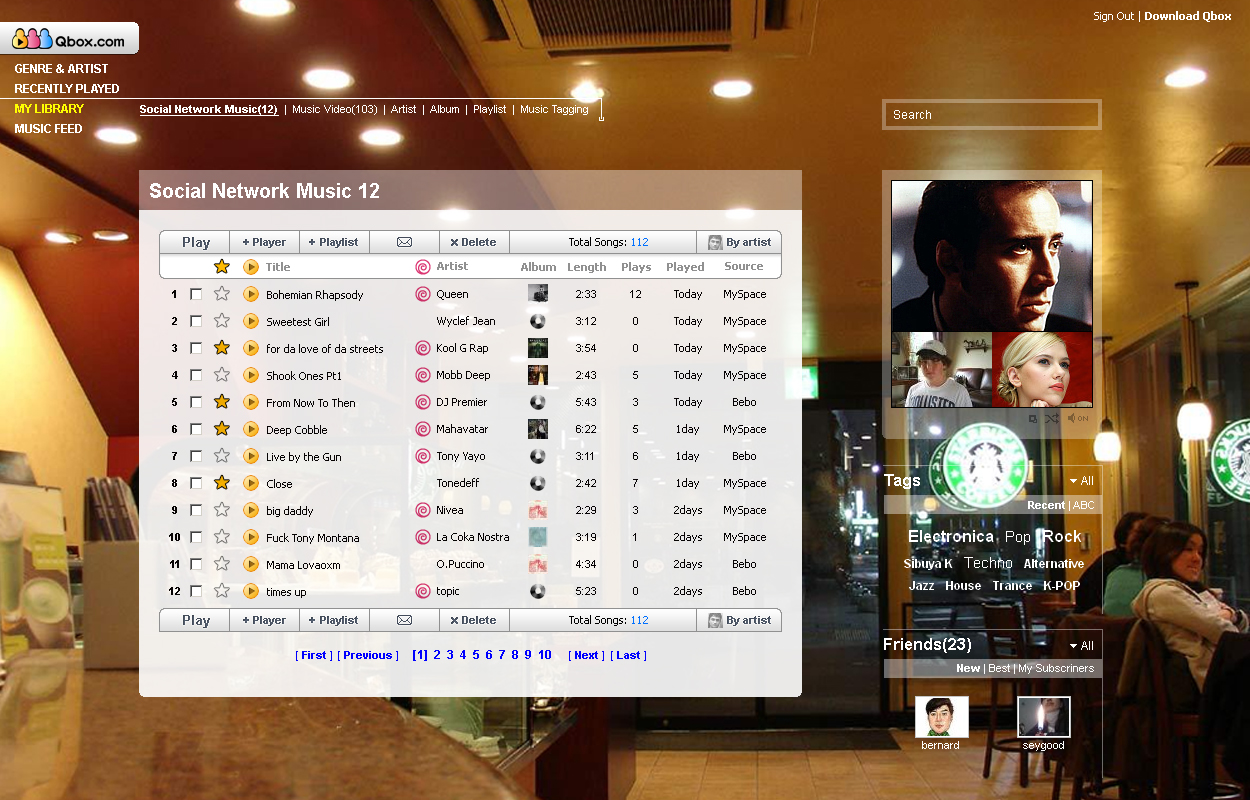
Task: Open GENRE & ARTIST in the left navigation
Action: pos(61,69)
